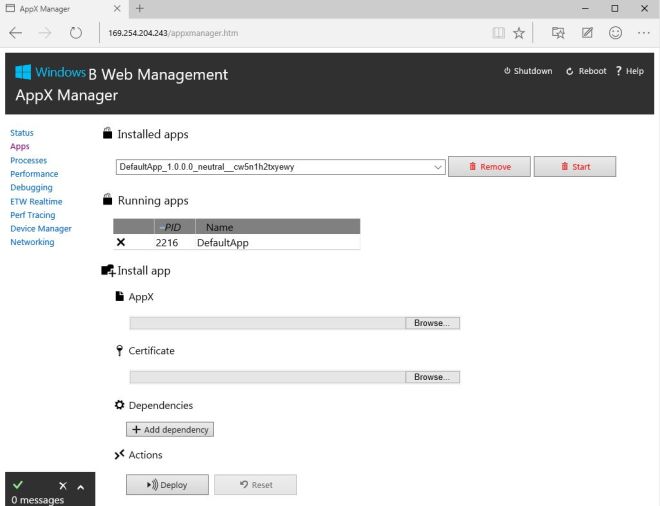Open the Processes page in sidebar
The image size is (660, 506).
(x=28, y=160)
